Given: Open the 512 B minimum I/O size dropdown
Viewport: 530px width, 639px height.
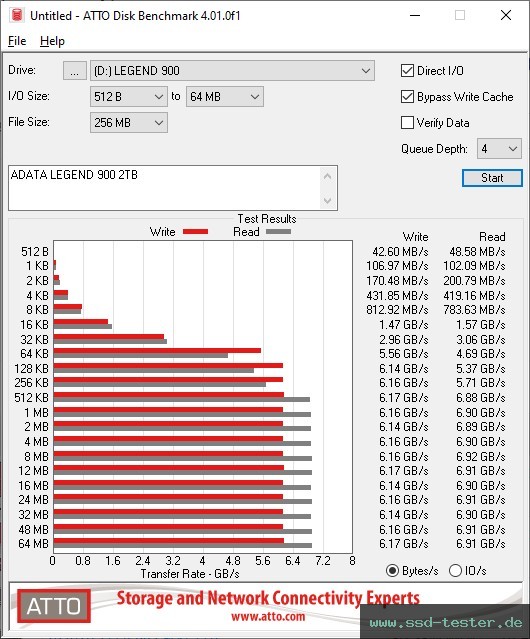Looking at the screenshot, I should 129,97.
